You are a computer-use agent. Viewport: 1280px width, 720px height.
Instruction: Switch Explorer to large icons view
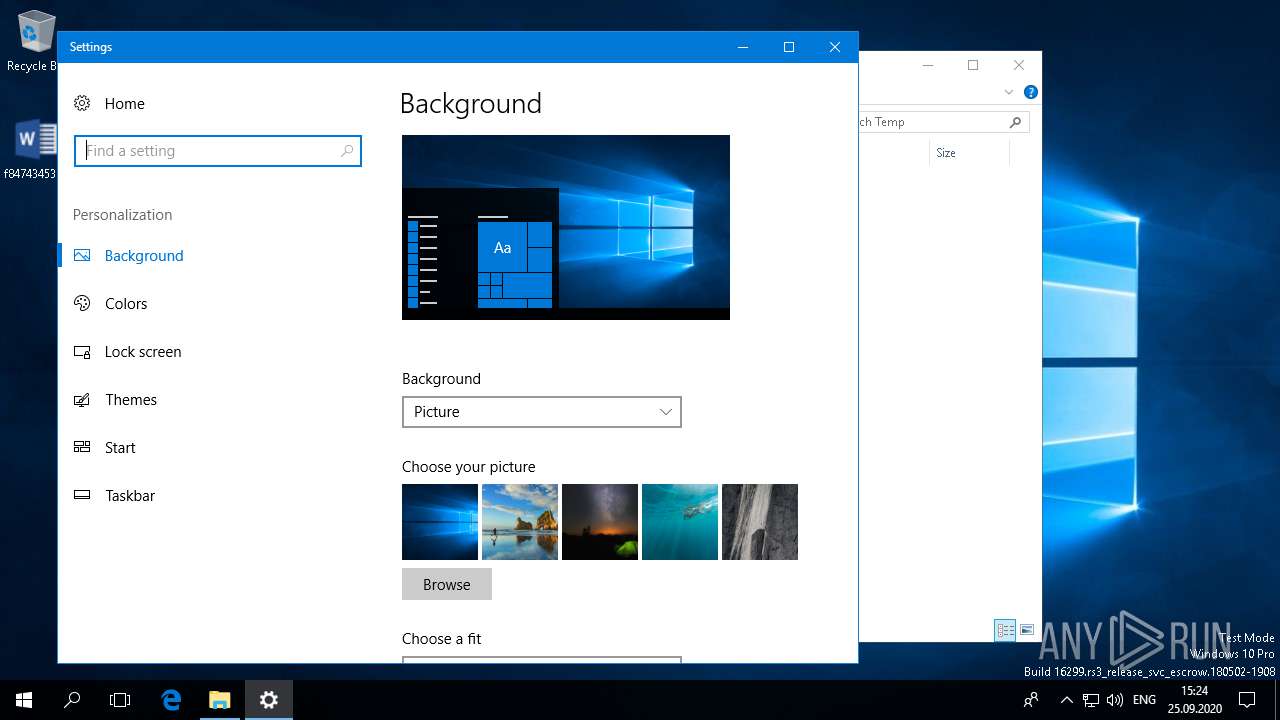(1027, 630)
